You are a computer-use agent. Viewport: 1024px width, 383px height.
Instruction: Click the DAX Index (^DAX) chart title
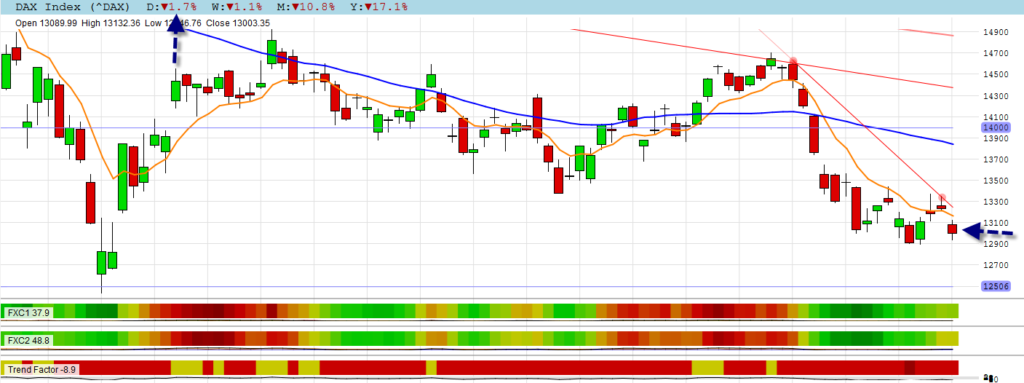coord(72,7)
